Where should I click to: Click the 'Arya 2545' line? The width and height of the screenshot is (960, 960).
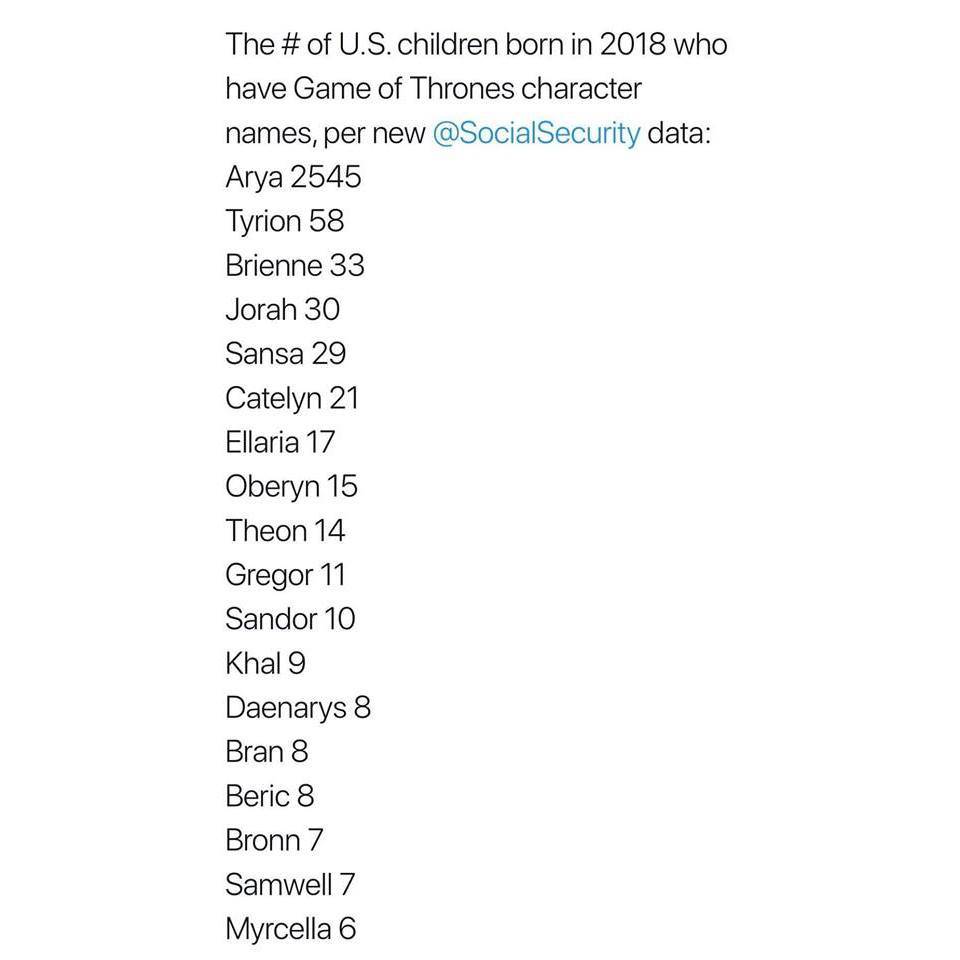(x=293, y=177)
